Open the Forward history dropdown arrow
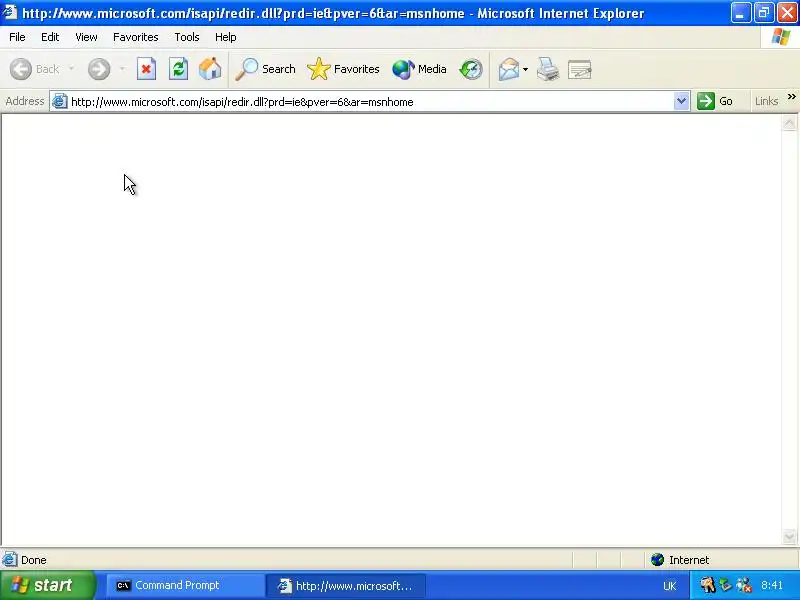The image size is (800, 600). click(x=122, y=69)
